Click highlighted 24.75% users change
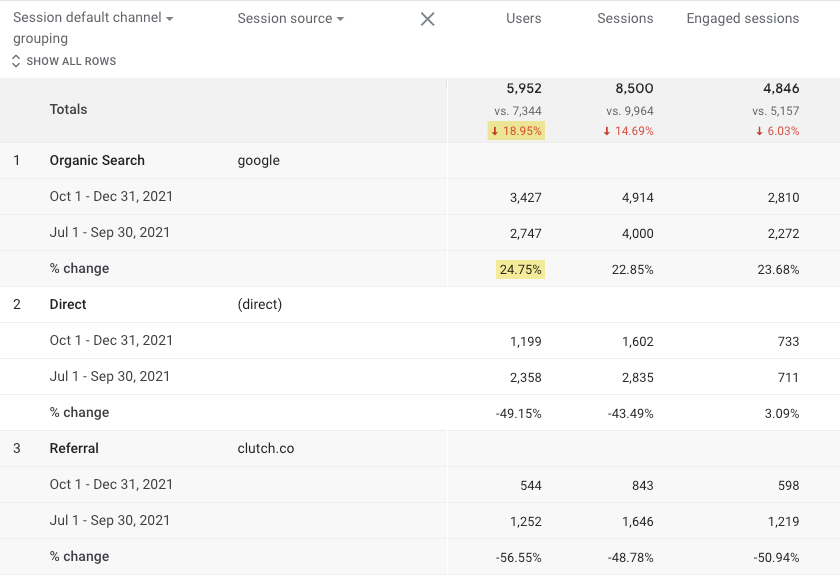Viewport: 840px width, 575px height. 520,268
